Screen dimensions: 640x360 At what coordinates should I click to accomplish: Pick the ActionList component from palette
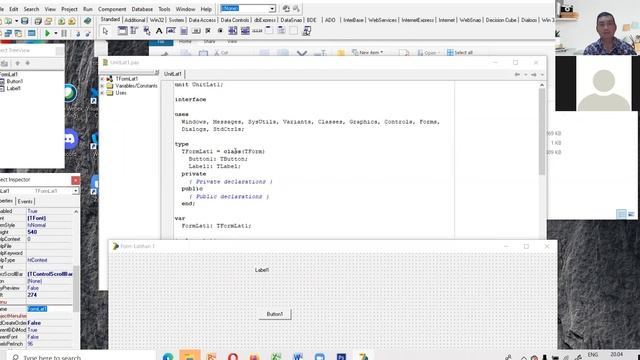coord(307,31)
